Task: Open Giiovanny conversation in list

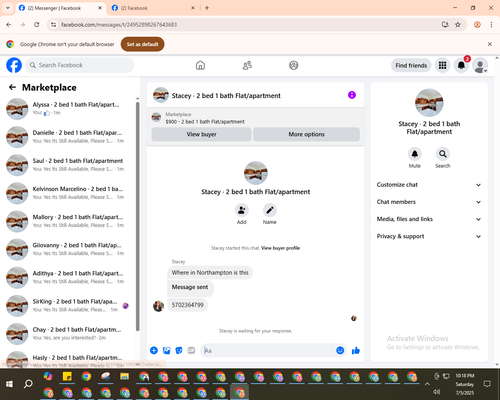Action: click(68, 249)
